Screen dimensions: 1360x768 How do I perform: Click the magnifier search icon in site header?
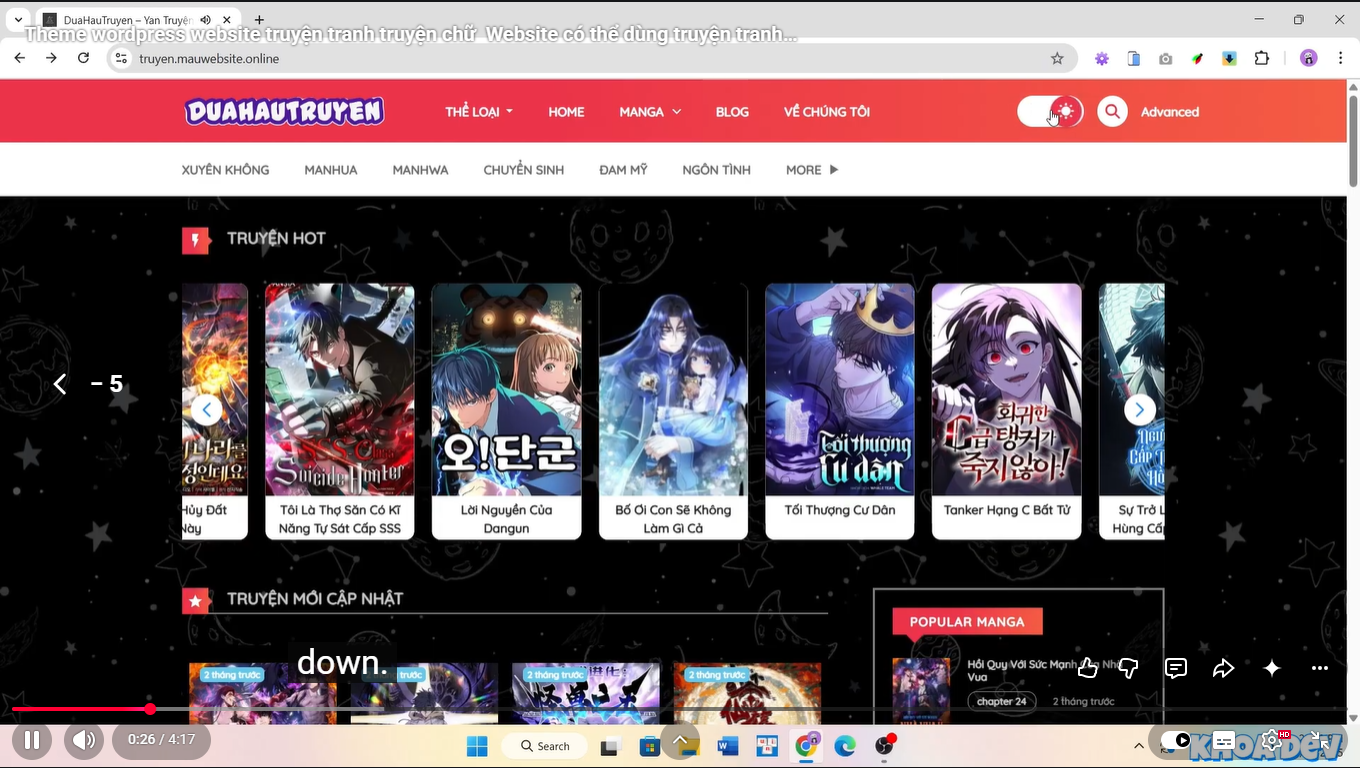[x=1112, y=112]
